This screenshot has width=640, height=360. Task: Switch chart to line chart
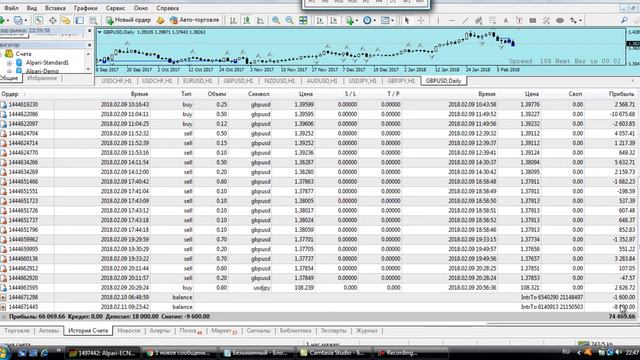click(x=260, y=20)
